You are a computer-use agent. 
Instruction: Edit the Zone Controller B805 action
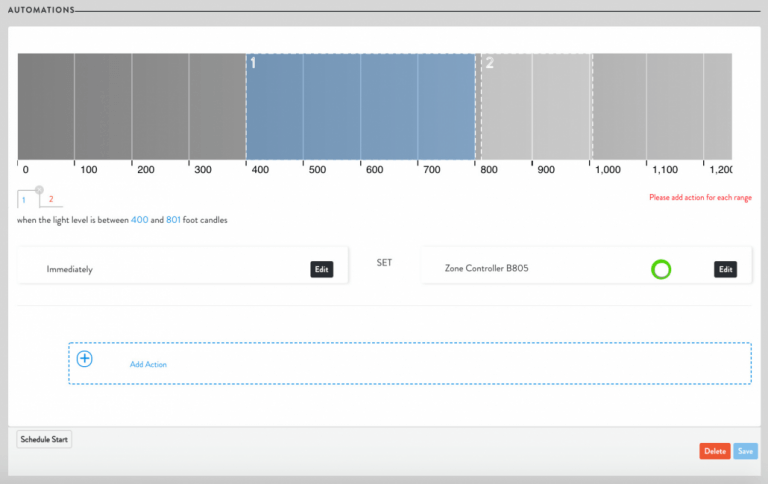tap(725, 269)
